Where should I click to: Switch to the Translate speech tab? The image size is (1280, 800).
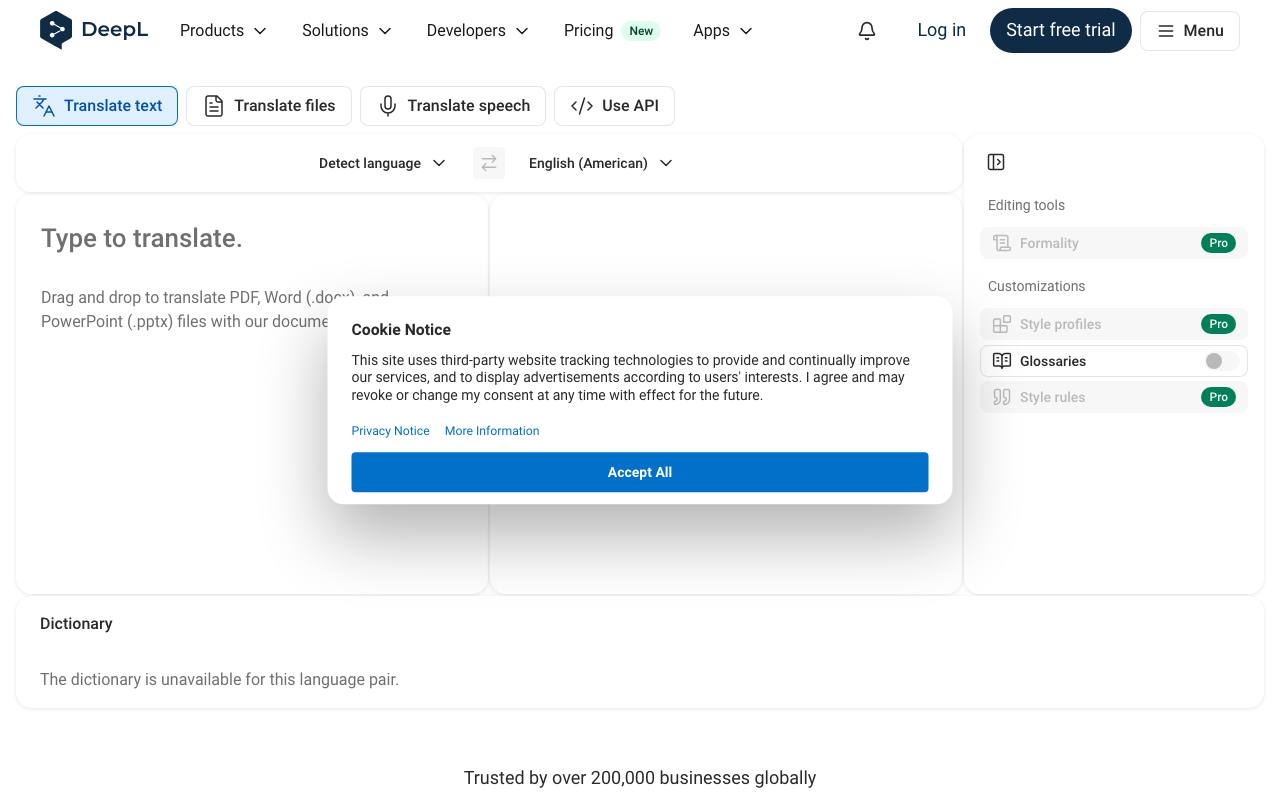point(453,106)
